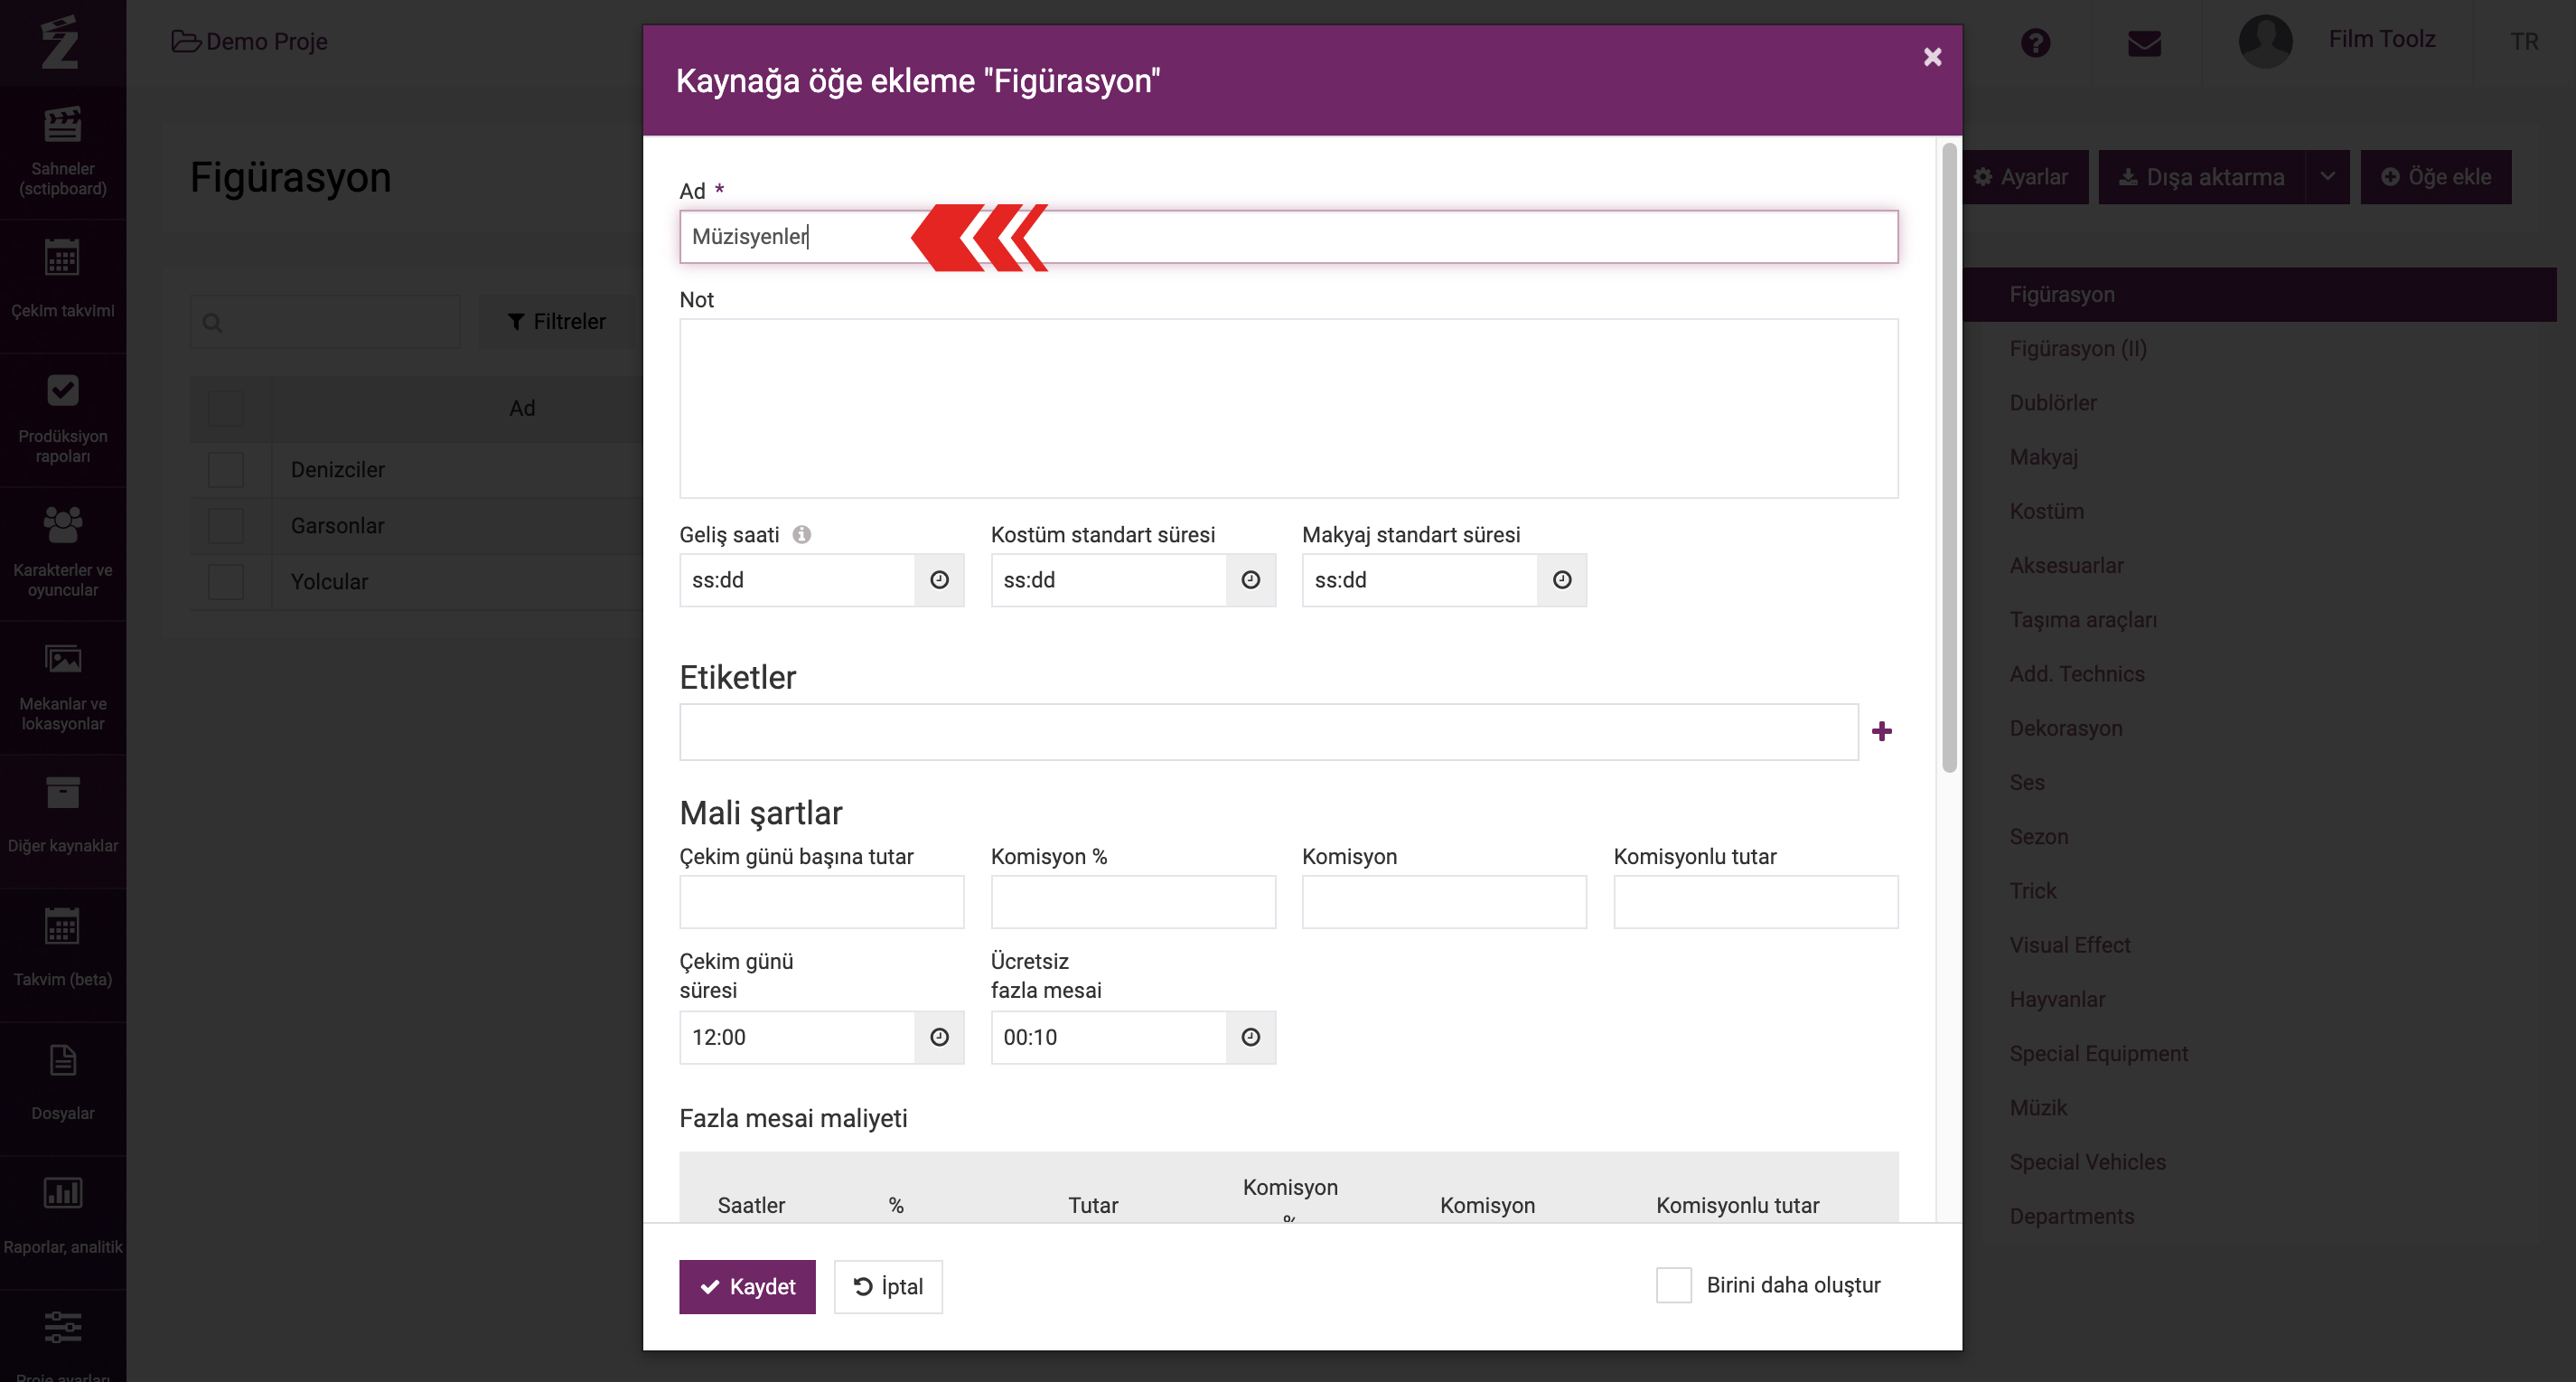The width and height of the screenshot is (2576, 1382).
Task: Open the Filtreler filter panel
Action: pos(557,321)
